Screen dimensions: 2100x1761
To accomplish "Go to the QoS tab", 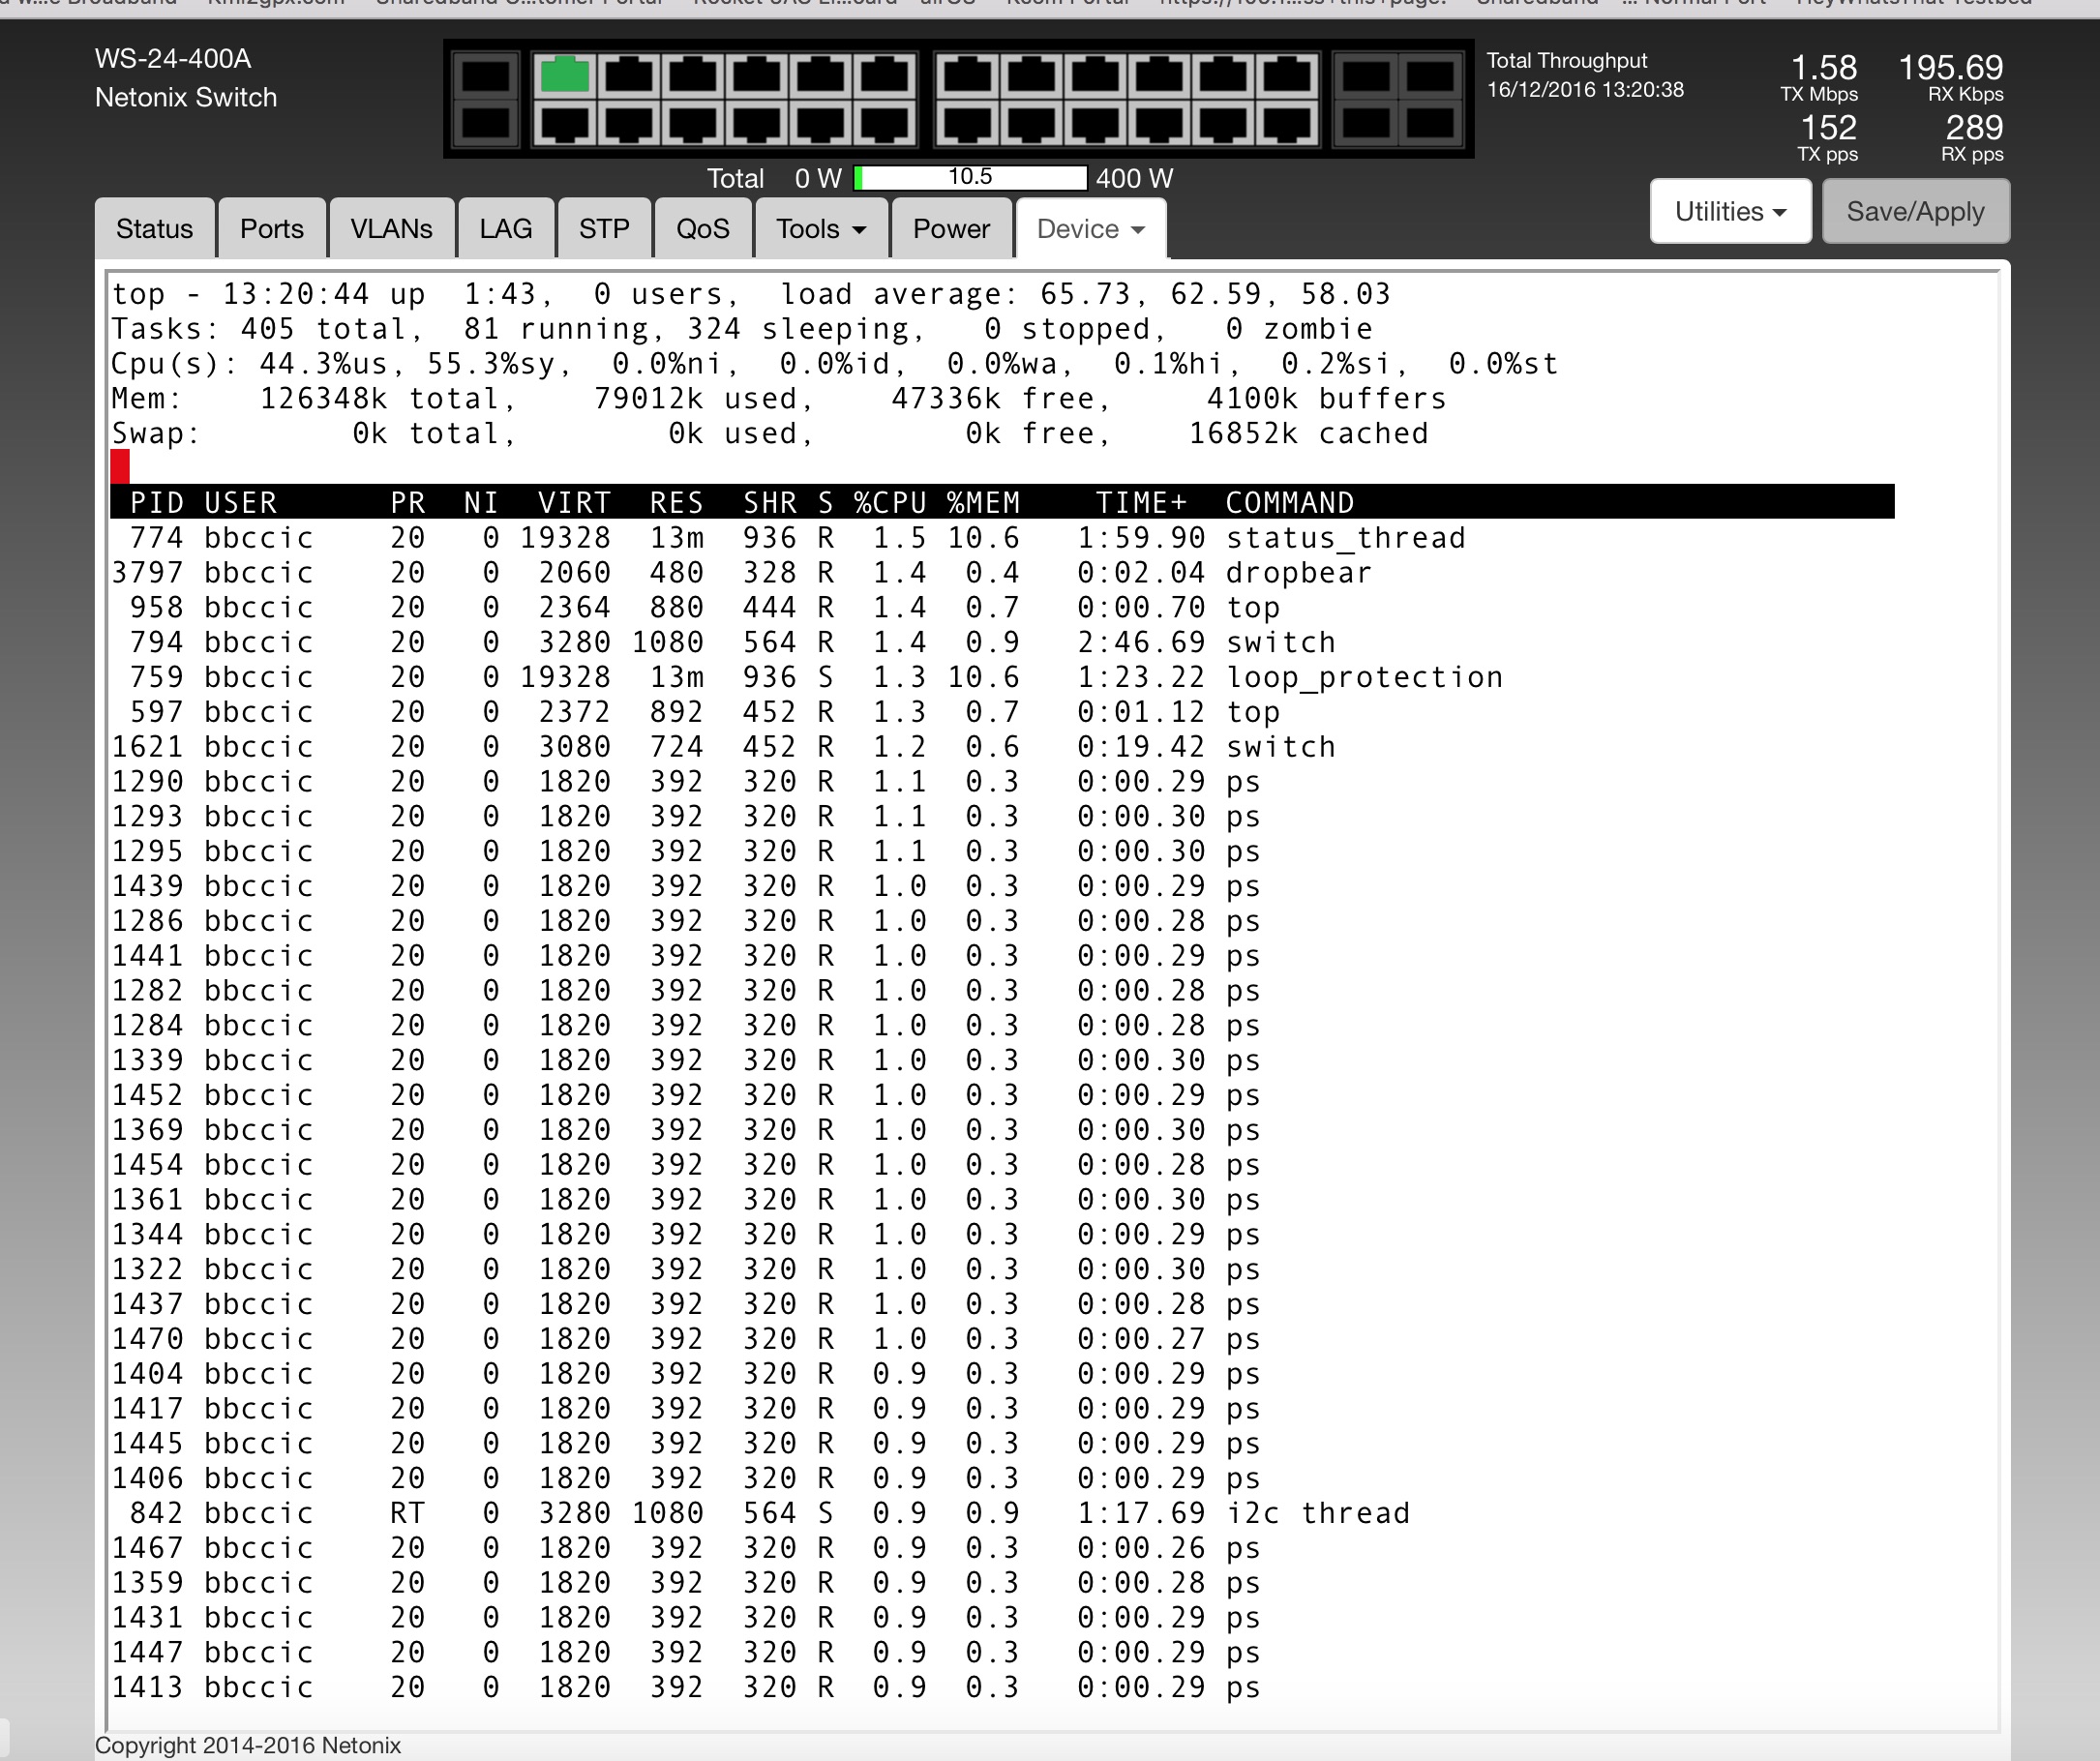I will [702, 229].
